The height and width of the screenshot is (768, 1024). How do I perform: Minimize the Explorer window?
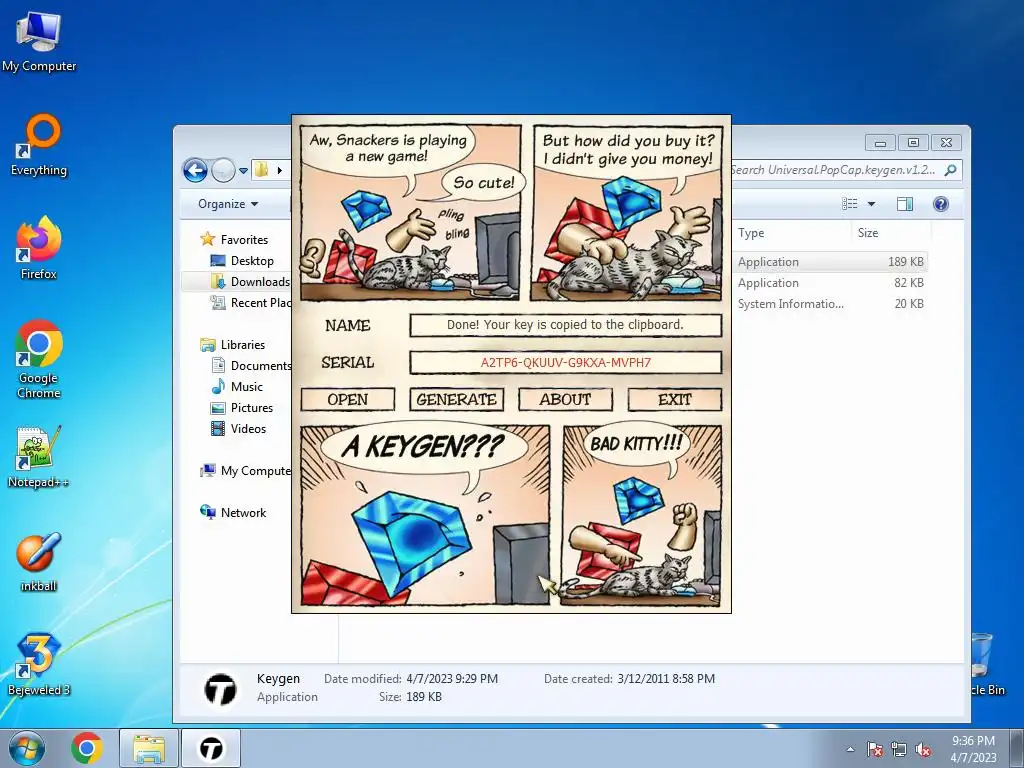click(x=880, y=142)
